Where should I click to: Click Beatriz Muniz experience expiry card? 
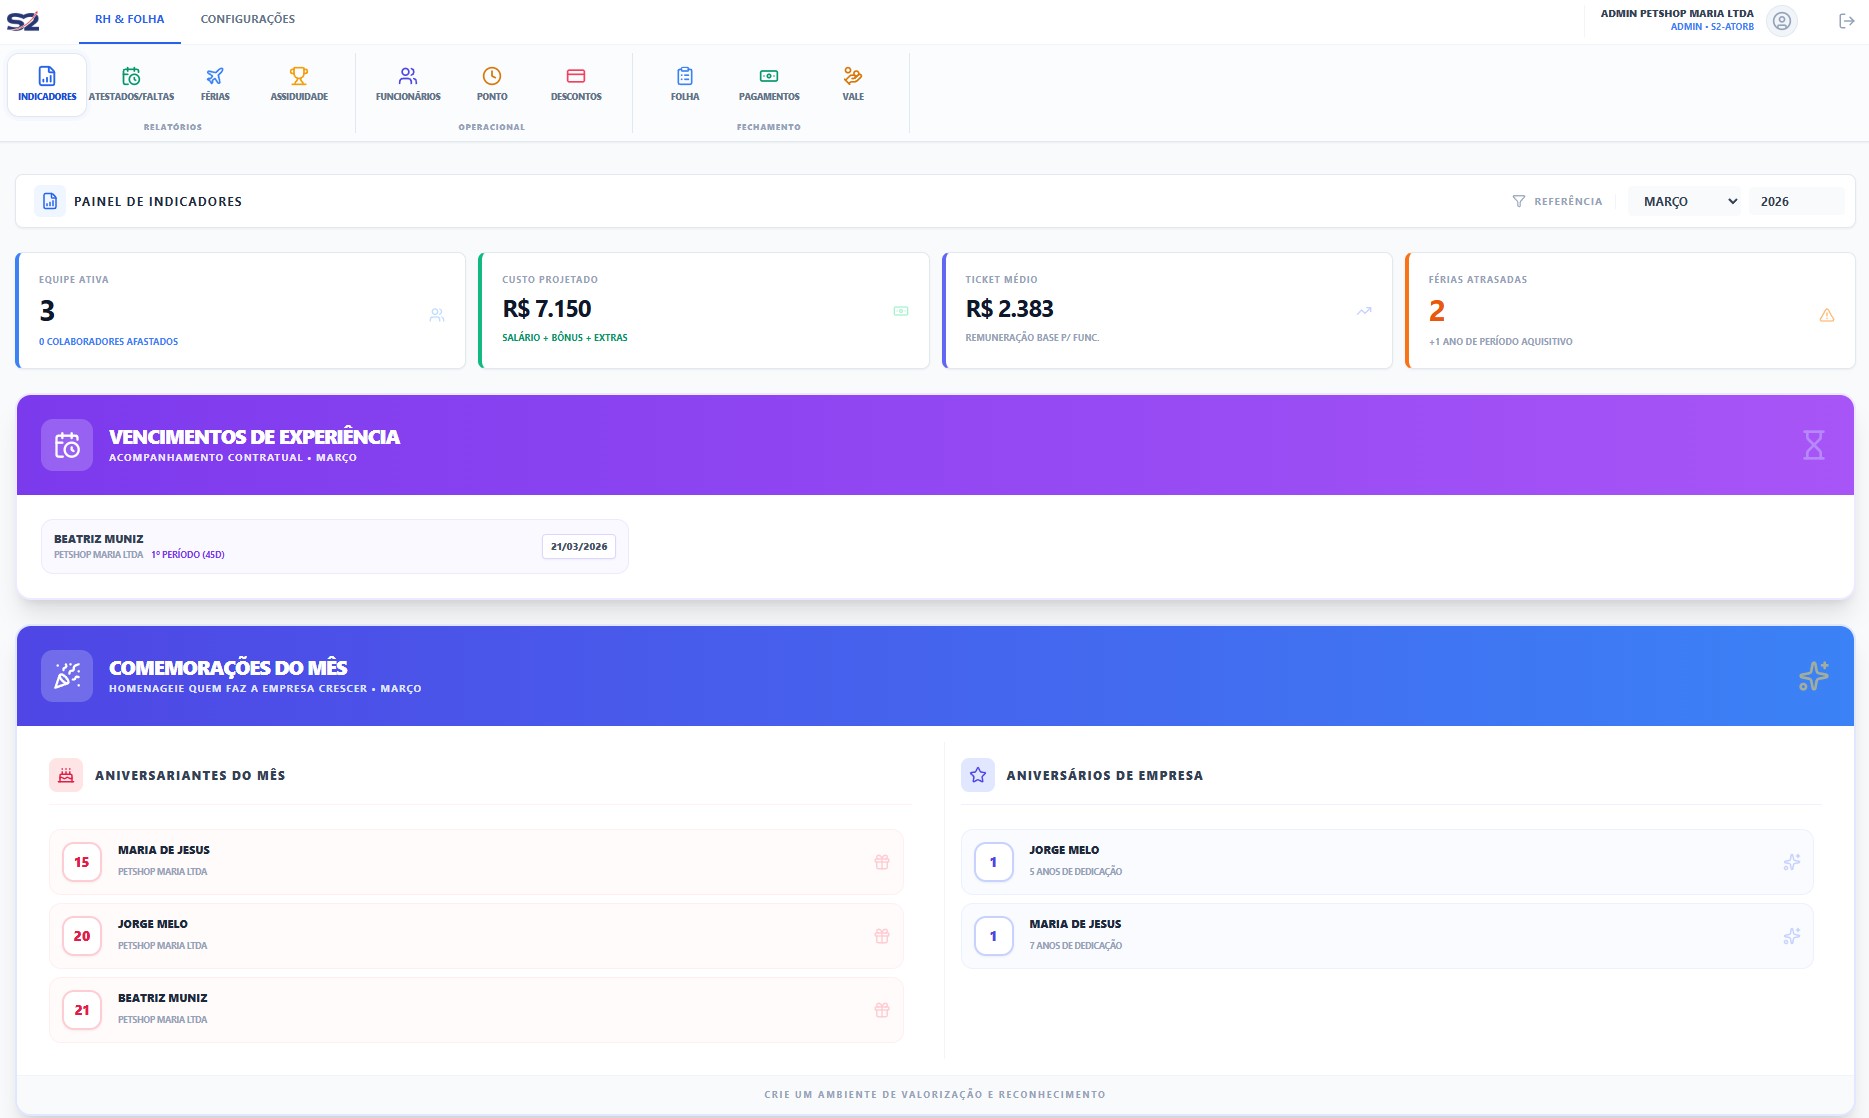coord(334,546)
